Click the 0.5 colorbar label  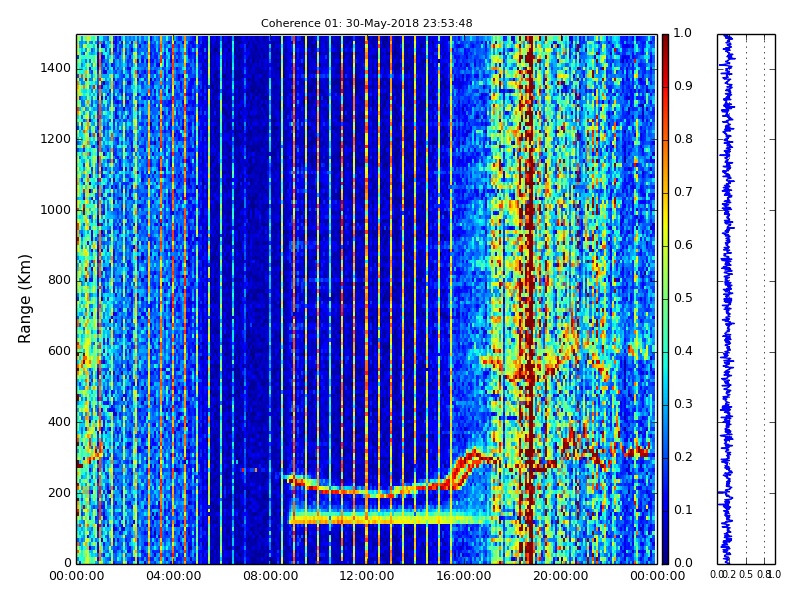pyautogui.click(x=683, y=298)
